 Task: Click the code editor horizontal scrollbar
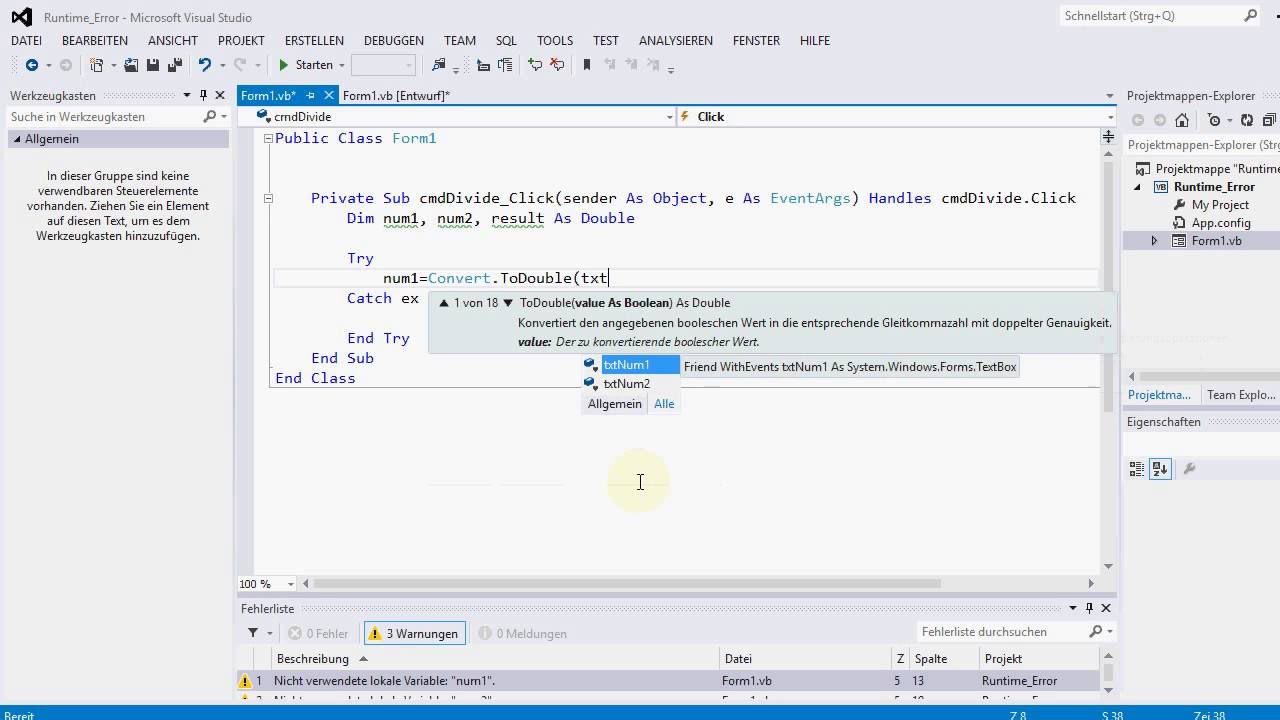[627, 584]
